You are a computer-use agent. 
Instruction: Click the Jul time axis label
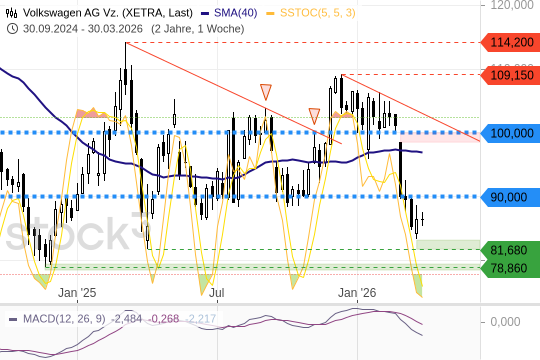(x=217, y=293)
